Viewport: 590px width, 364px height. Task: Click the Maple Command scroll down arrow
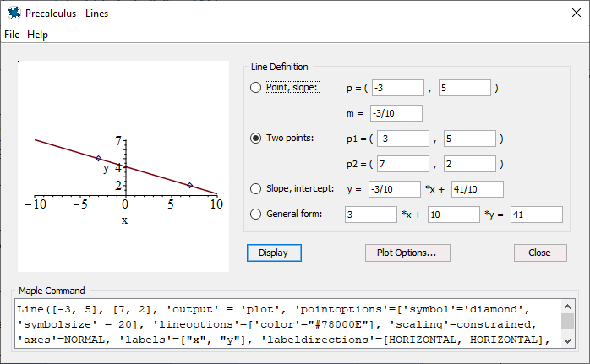(568, 341)
